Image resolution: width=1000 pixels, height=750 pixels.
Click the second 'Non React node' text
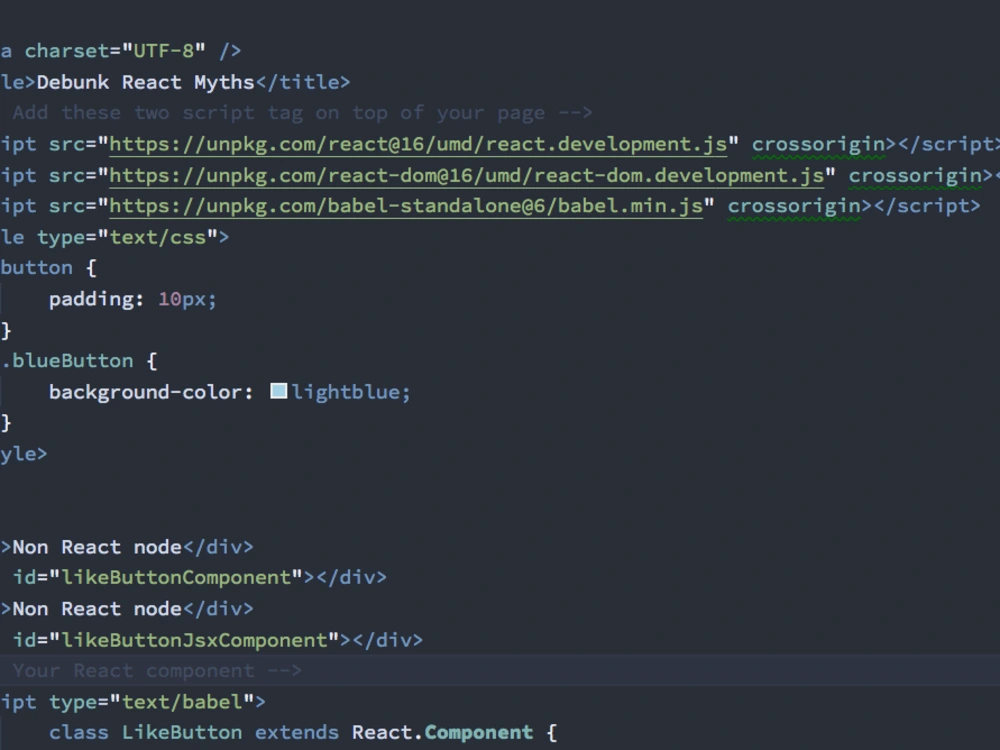click(x=97, y=609)
